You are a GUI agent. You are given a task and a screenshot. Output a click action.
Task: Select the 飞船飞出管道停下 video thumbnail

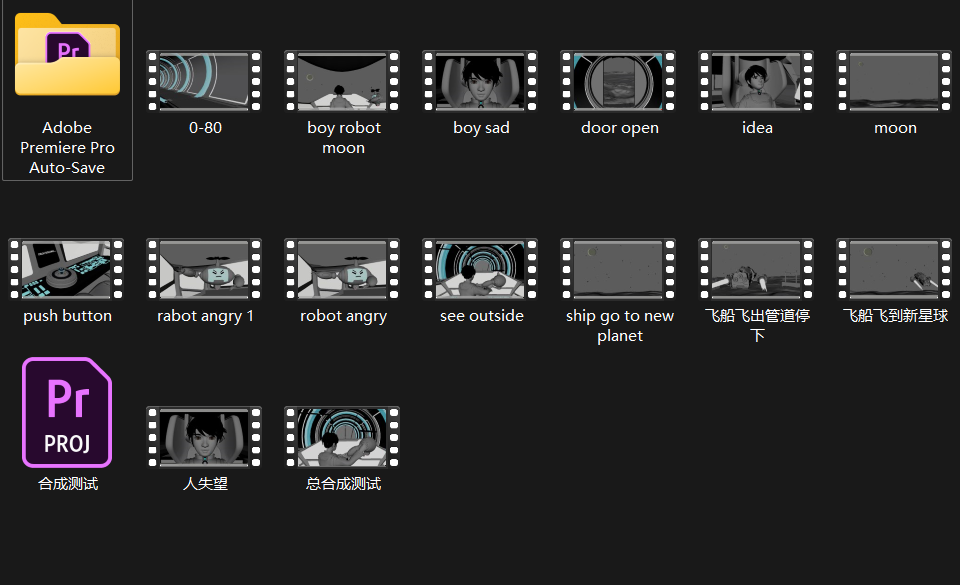tap(757, 269)
